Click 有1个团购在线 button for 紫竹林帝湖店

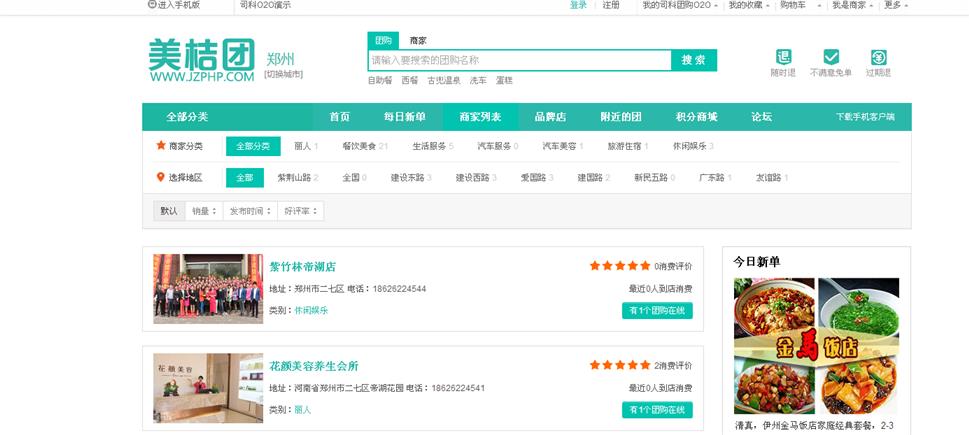(x=656, y=310)
